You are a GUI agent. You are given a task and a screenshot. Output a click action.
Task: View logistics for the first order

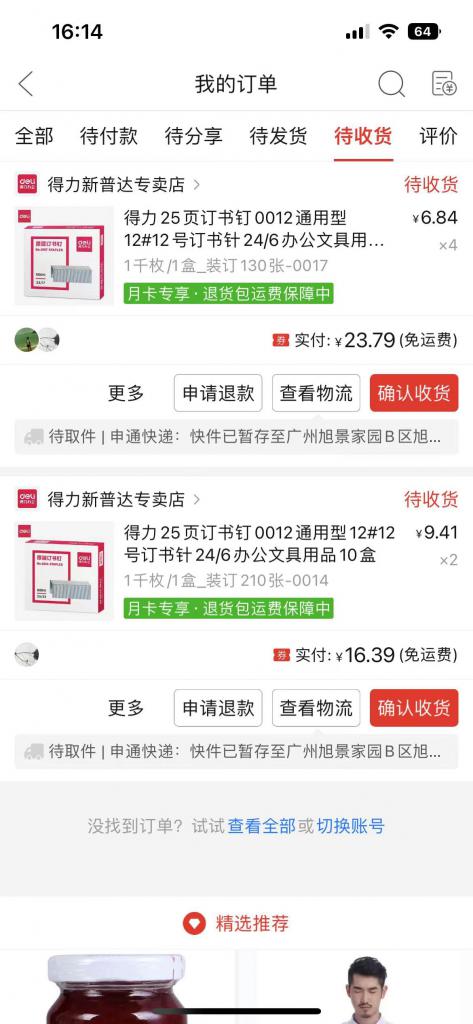click(316, 393)
